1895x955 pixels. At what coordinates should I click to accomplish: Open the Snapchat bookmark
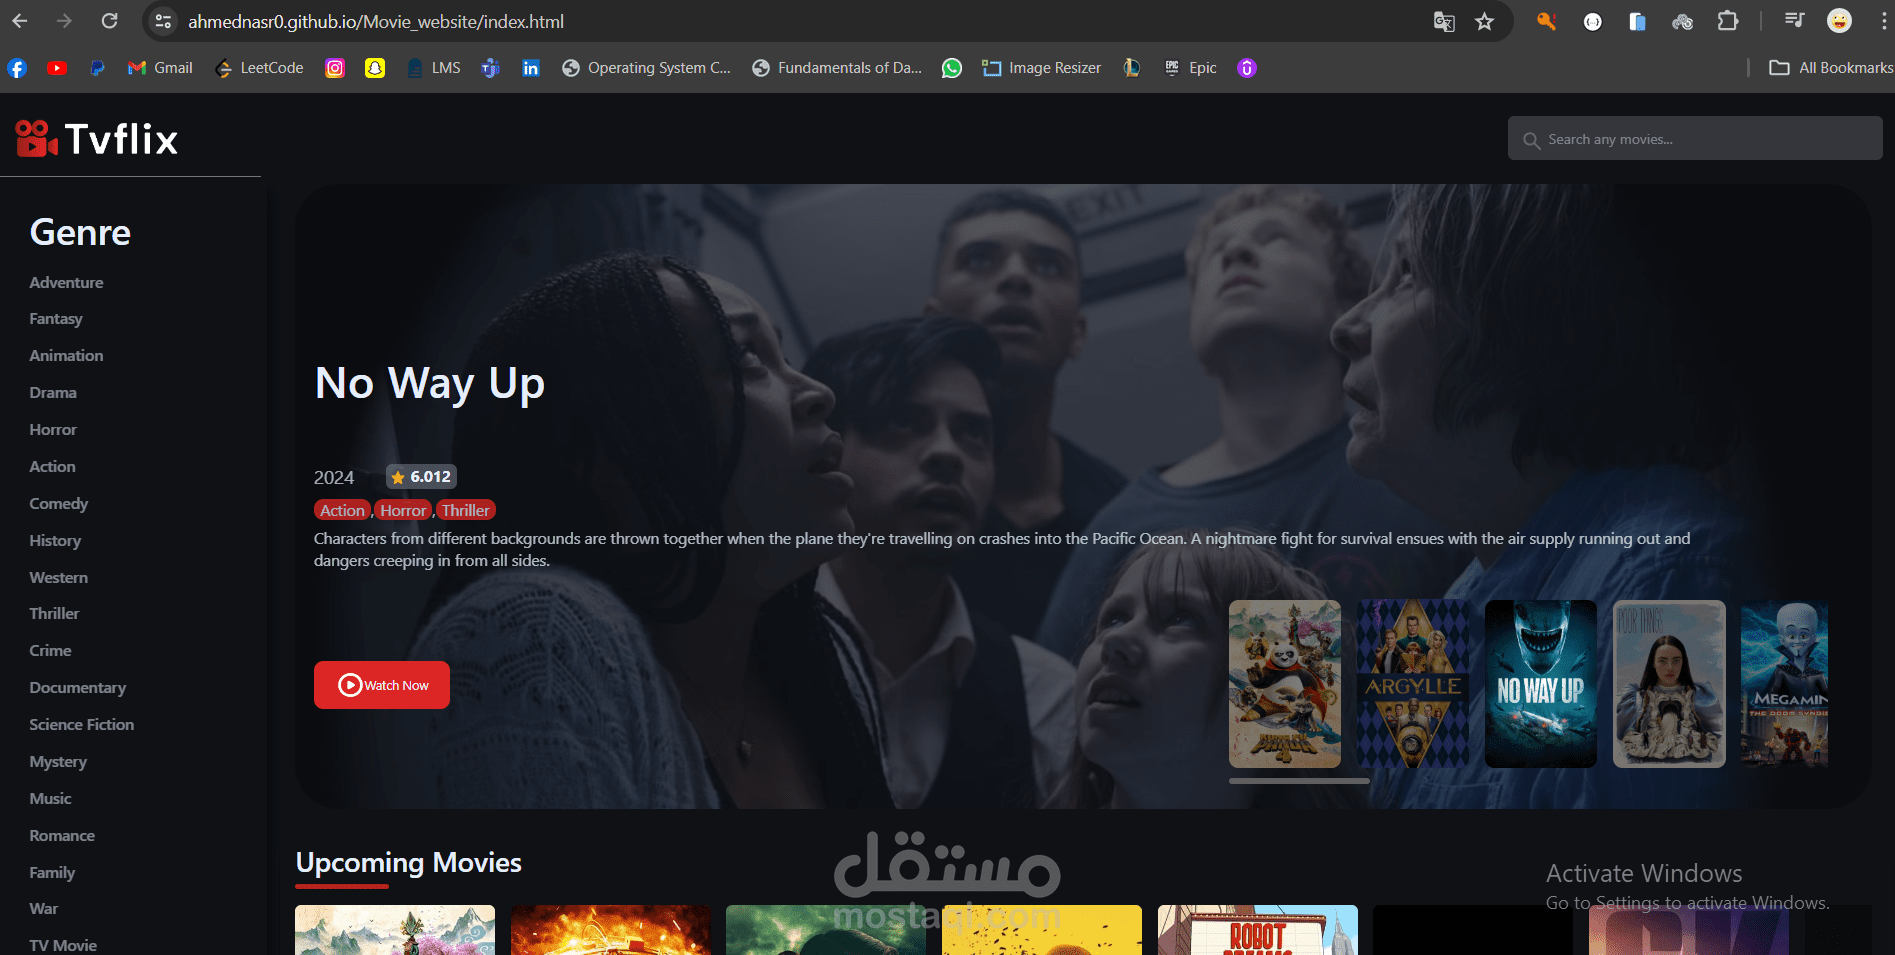click(375, 68)
